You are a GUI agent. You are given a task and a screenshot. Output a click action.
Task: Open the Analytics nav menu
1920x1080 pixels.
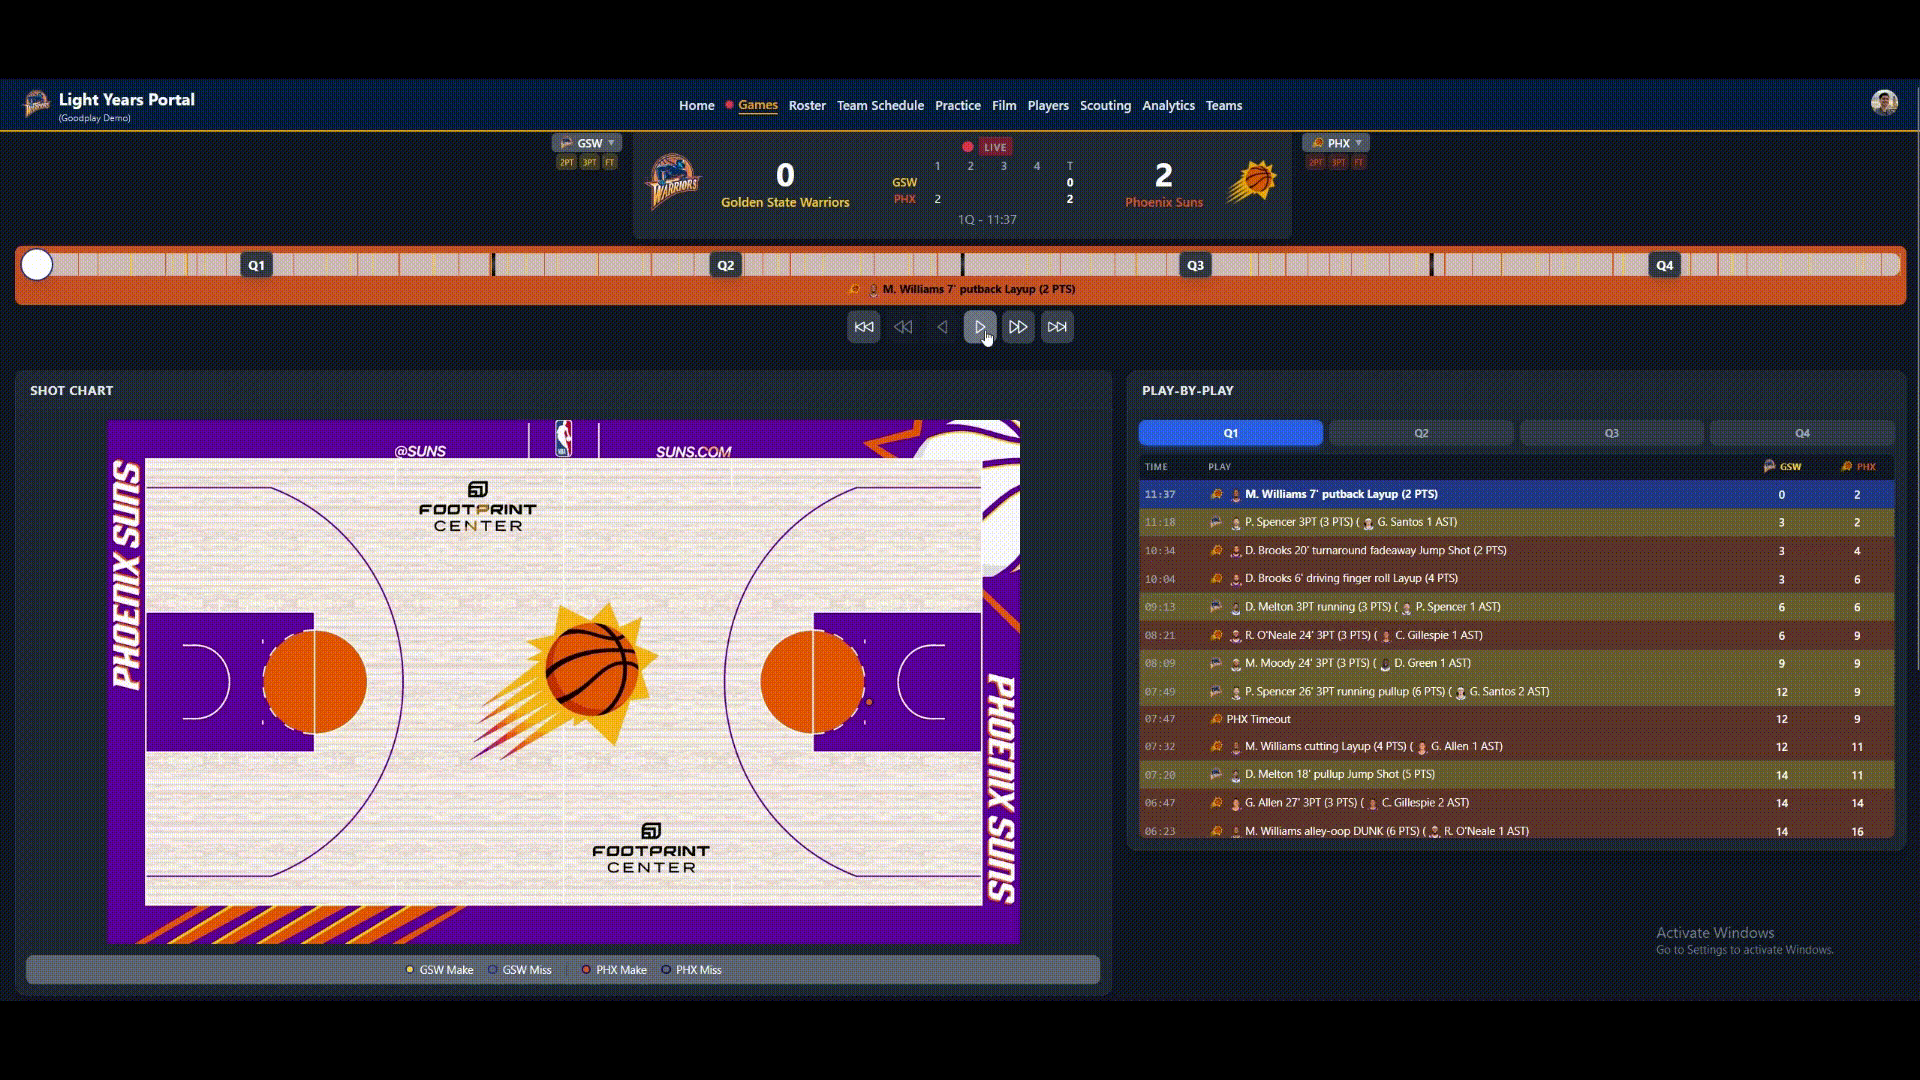(x=1168, y=105)
